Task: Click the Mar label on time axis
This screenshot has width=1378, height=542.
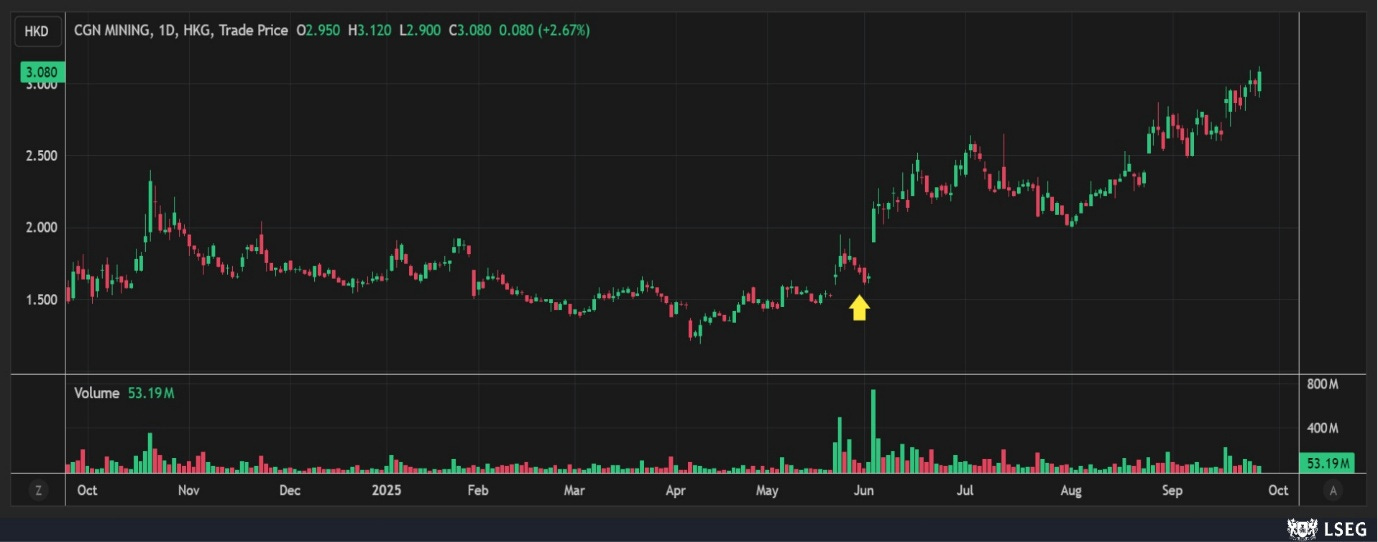Action: click(574, 491)
